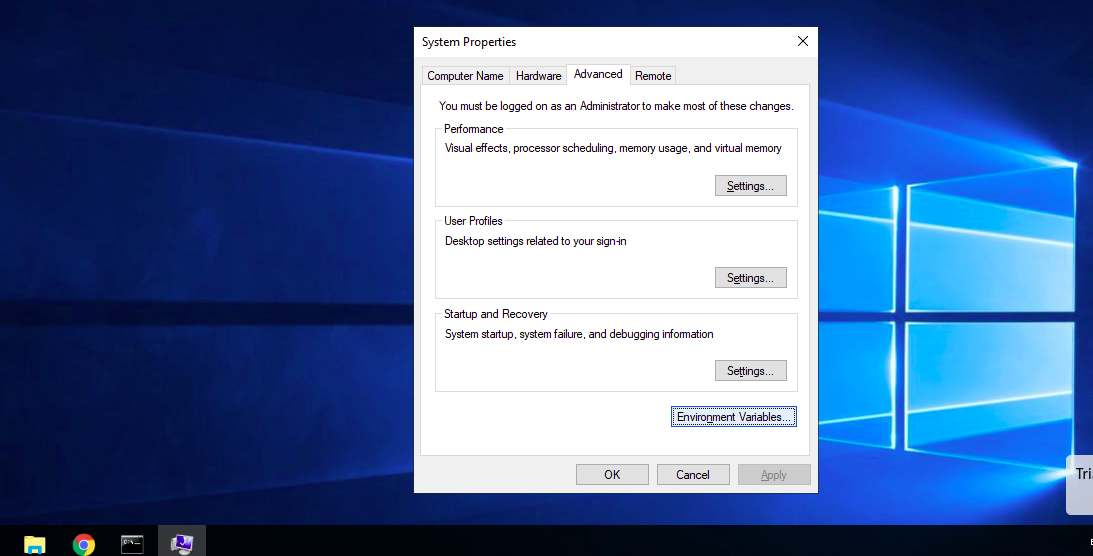Open File Explorer from the taskbar
1093x556 pixels.
[35, 543]
